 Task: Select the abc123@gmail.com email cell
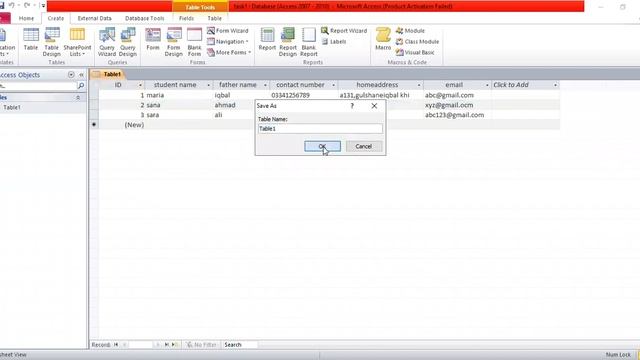click(457, 115)
